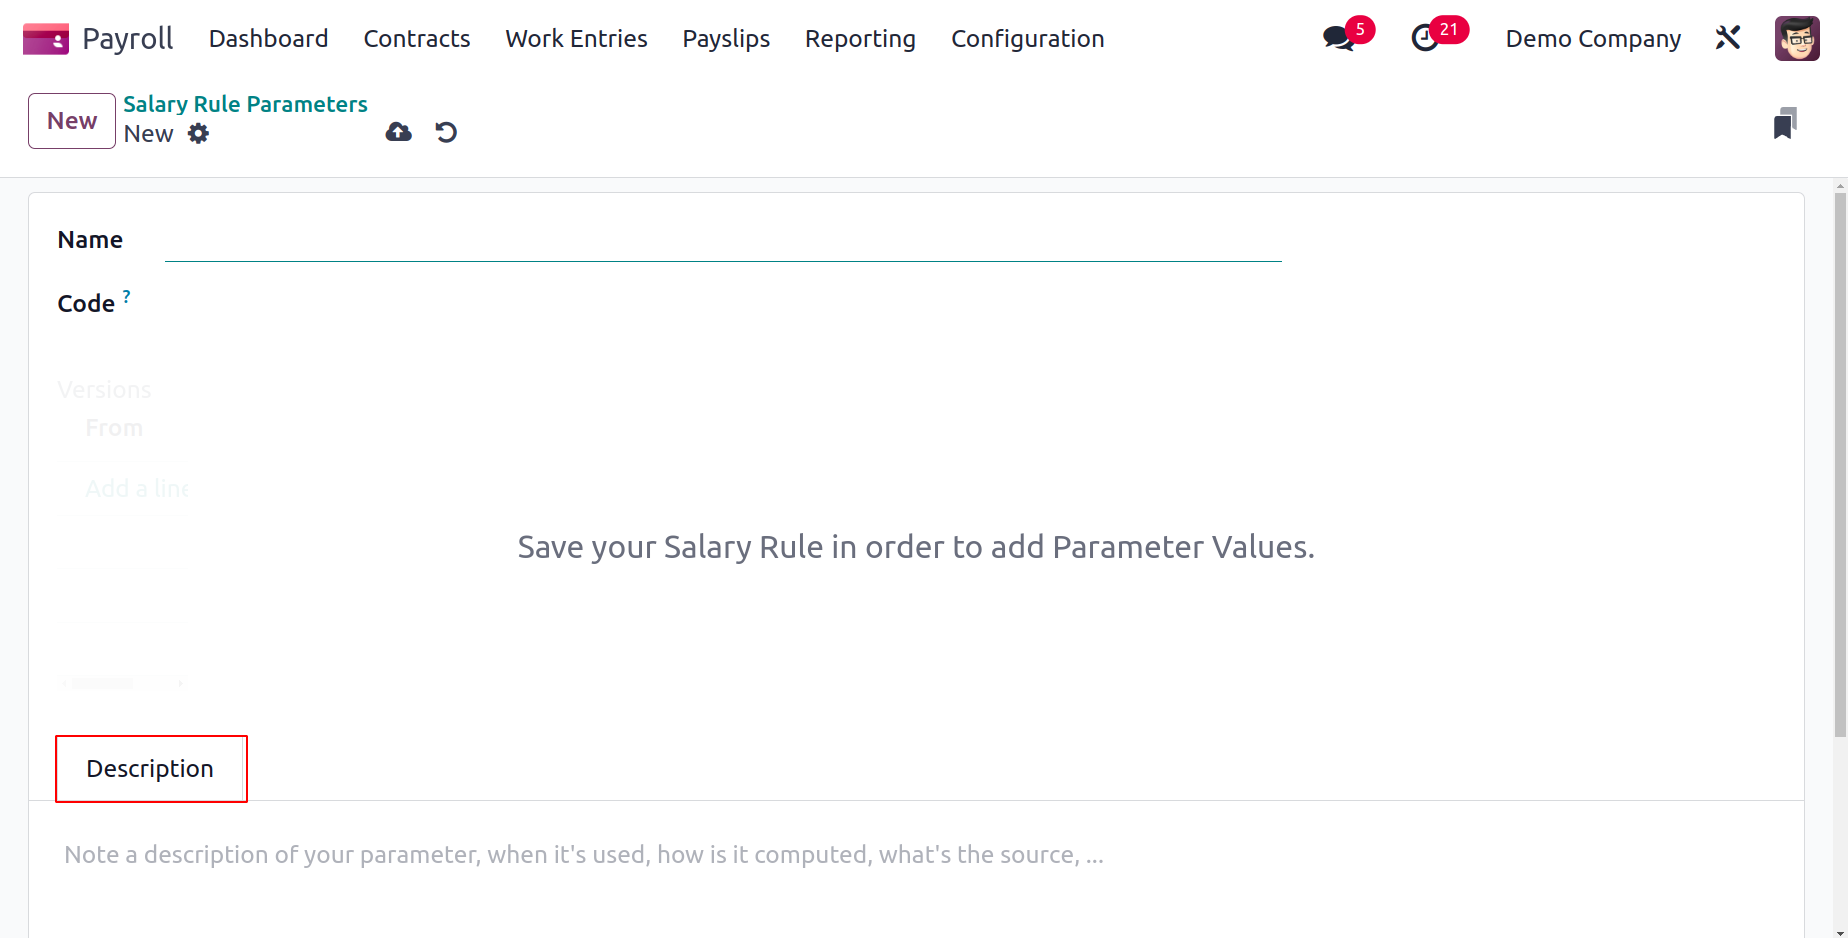1848x938 pixels.
Task: Open the debug tools wrench icon
Action: (1728, 38)
